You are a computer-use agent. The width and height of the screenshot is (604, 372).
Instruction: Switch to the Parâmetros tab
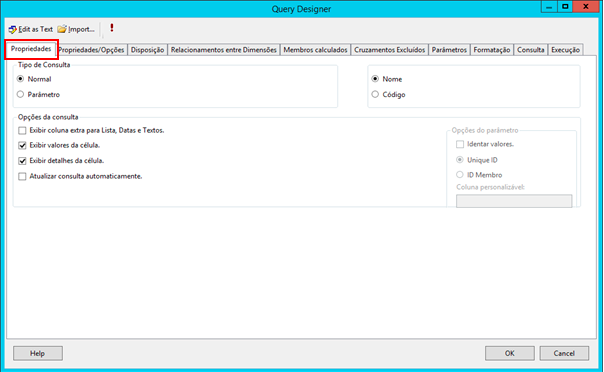point(449,50)
